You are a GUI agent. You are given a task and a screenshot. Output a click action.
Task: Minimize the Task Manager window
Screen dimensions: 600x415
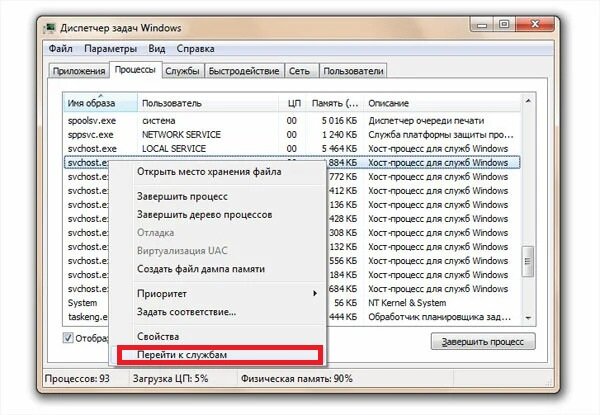click(x=482, y=25)
